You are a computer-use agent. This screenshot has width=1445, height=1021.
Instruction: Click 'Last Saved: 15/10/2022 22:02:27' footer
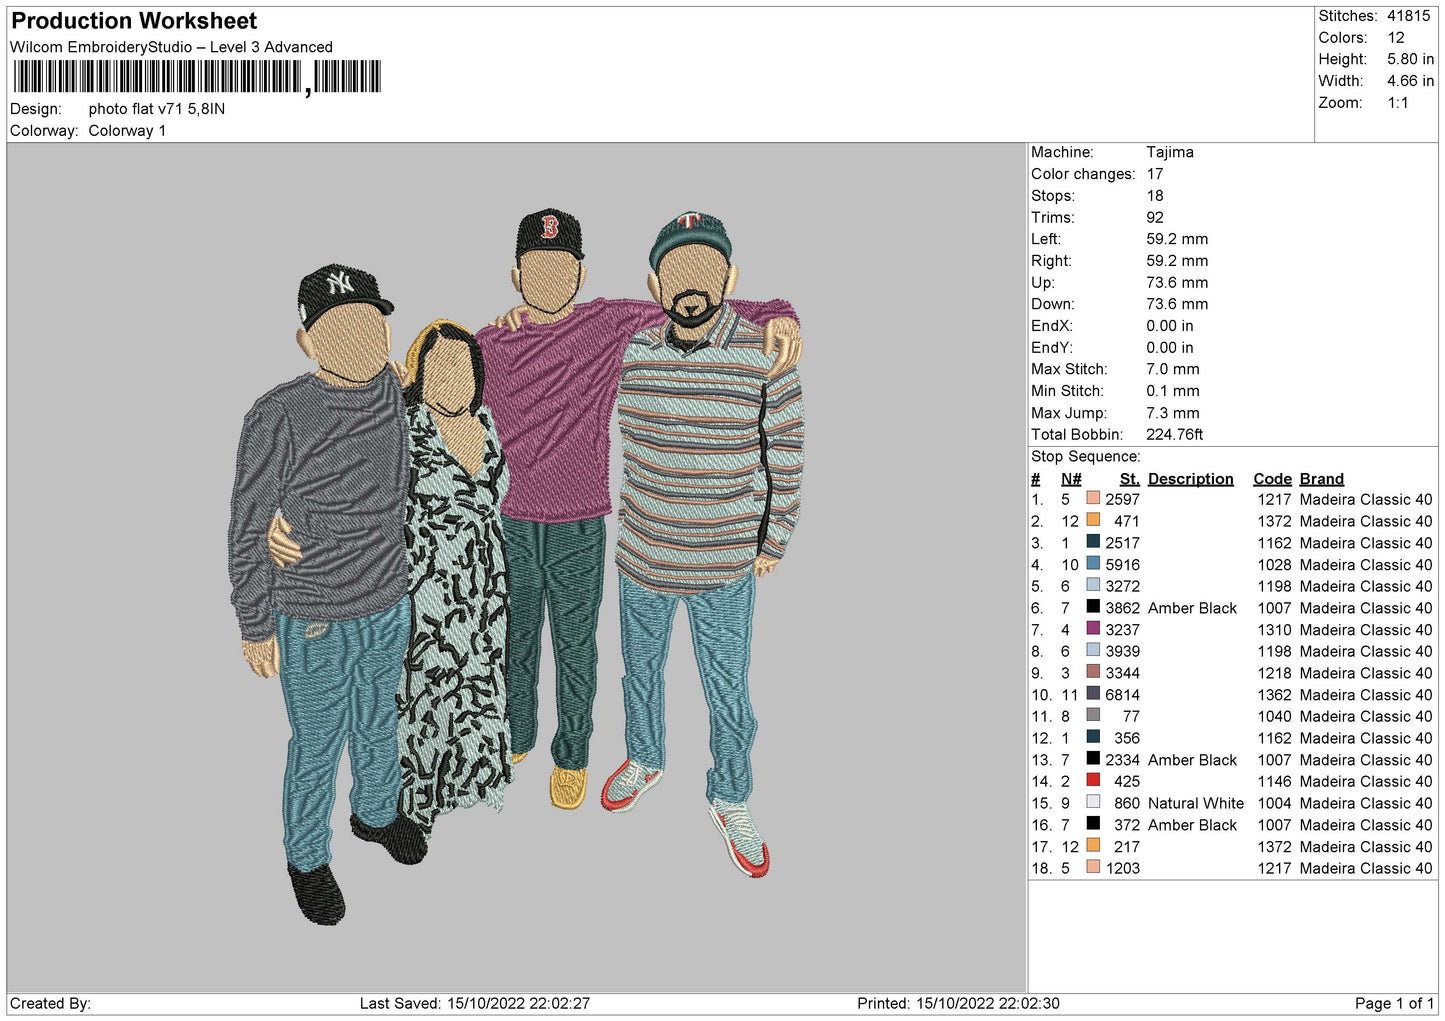(474, 1003)
